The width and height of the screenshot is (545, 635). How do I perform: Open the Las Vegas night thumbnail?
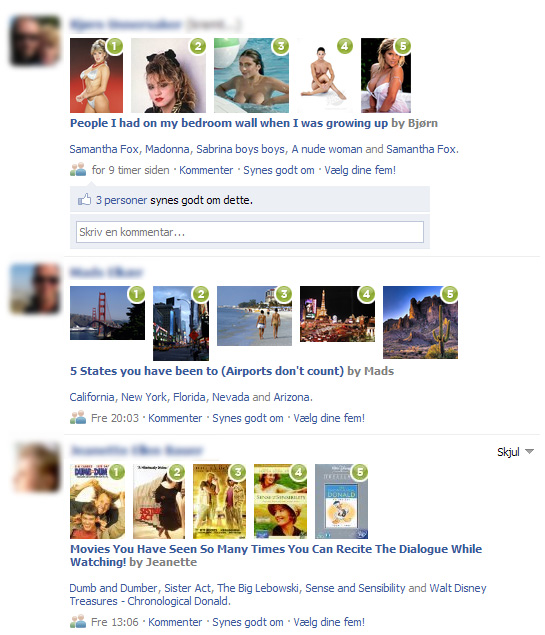(337, 314)
